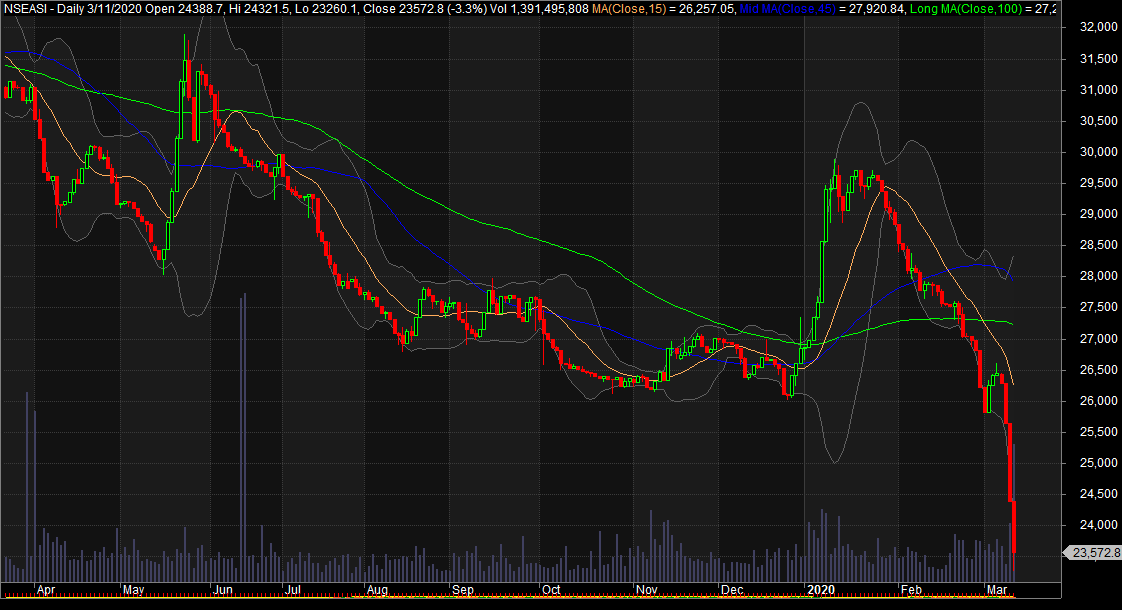Select the Jun marker on the time axis
The height and width of the screenshot is (610, 1122).
(x=223, y=590)
